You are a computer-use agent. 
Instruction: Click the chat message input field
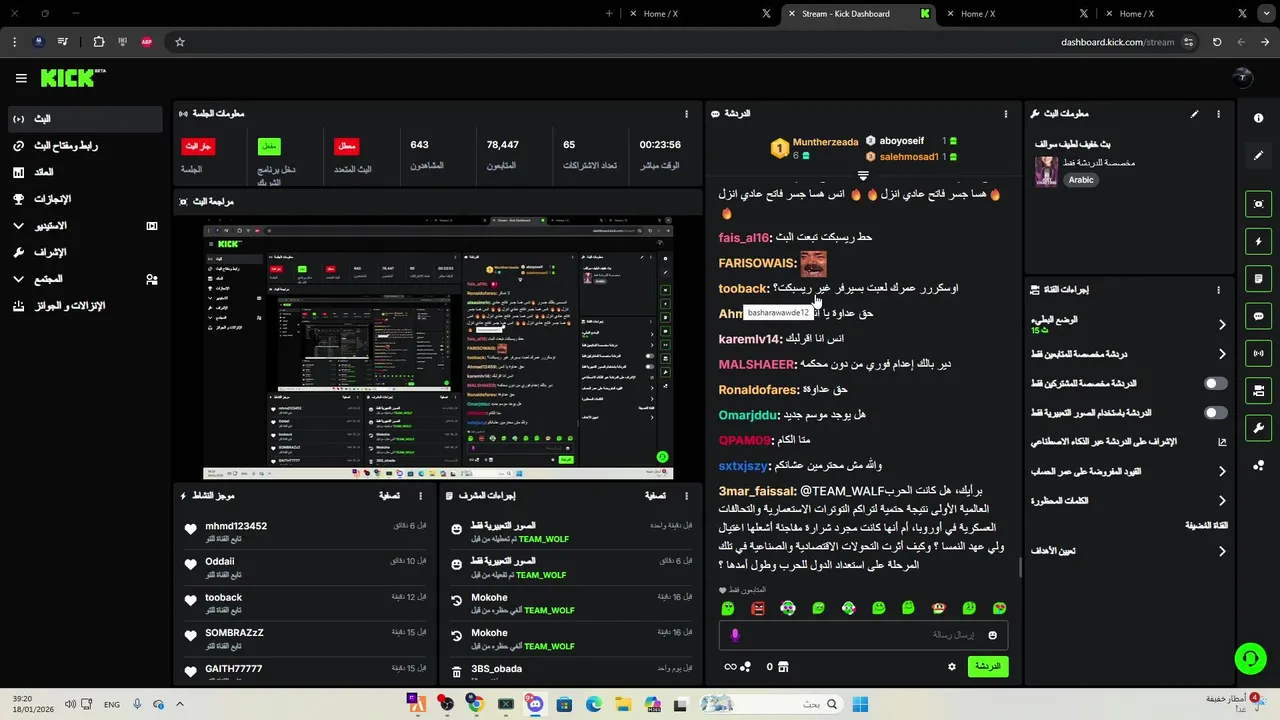click(863, 635)
